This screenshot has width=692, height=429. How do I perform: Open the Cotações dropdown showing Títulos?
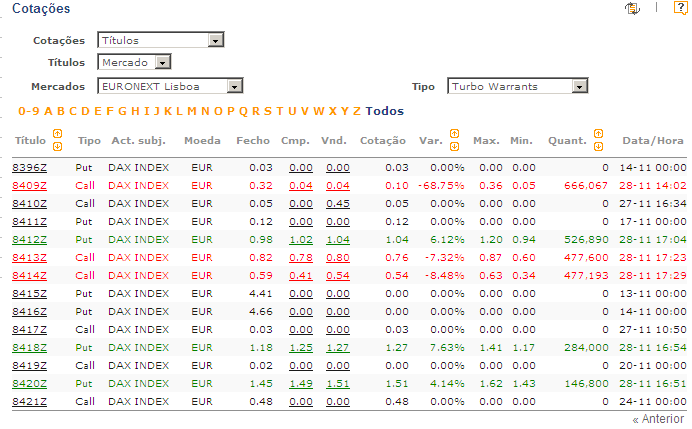tap(161, 40)
